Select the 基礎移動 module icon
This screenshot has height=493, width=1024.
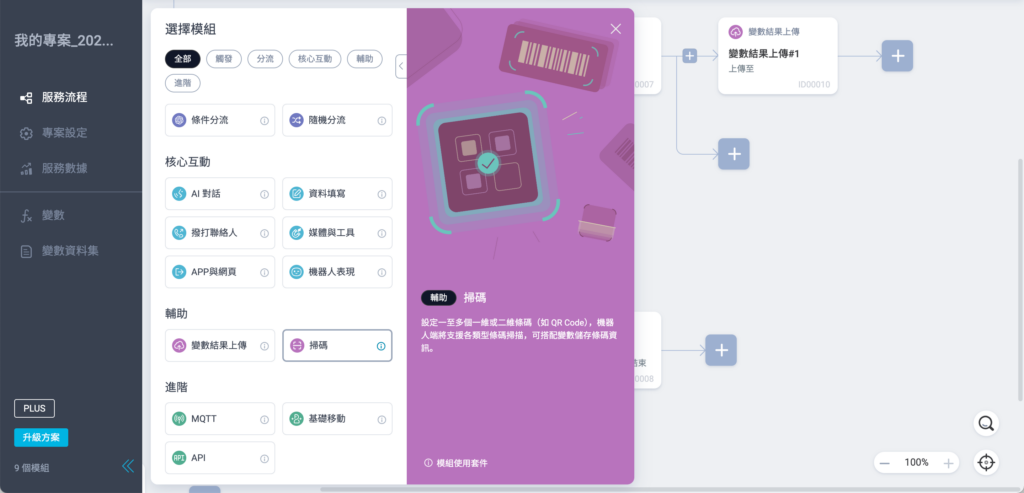pos(296,419)
